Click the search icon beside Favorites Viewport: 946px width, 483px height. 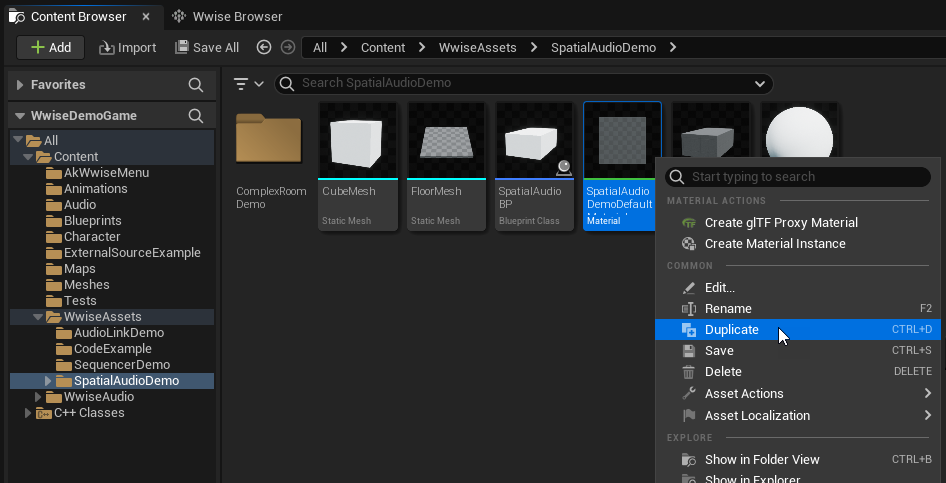click(196, 85)
